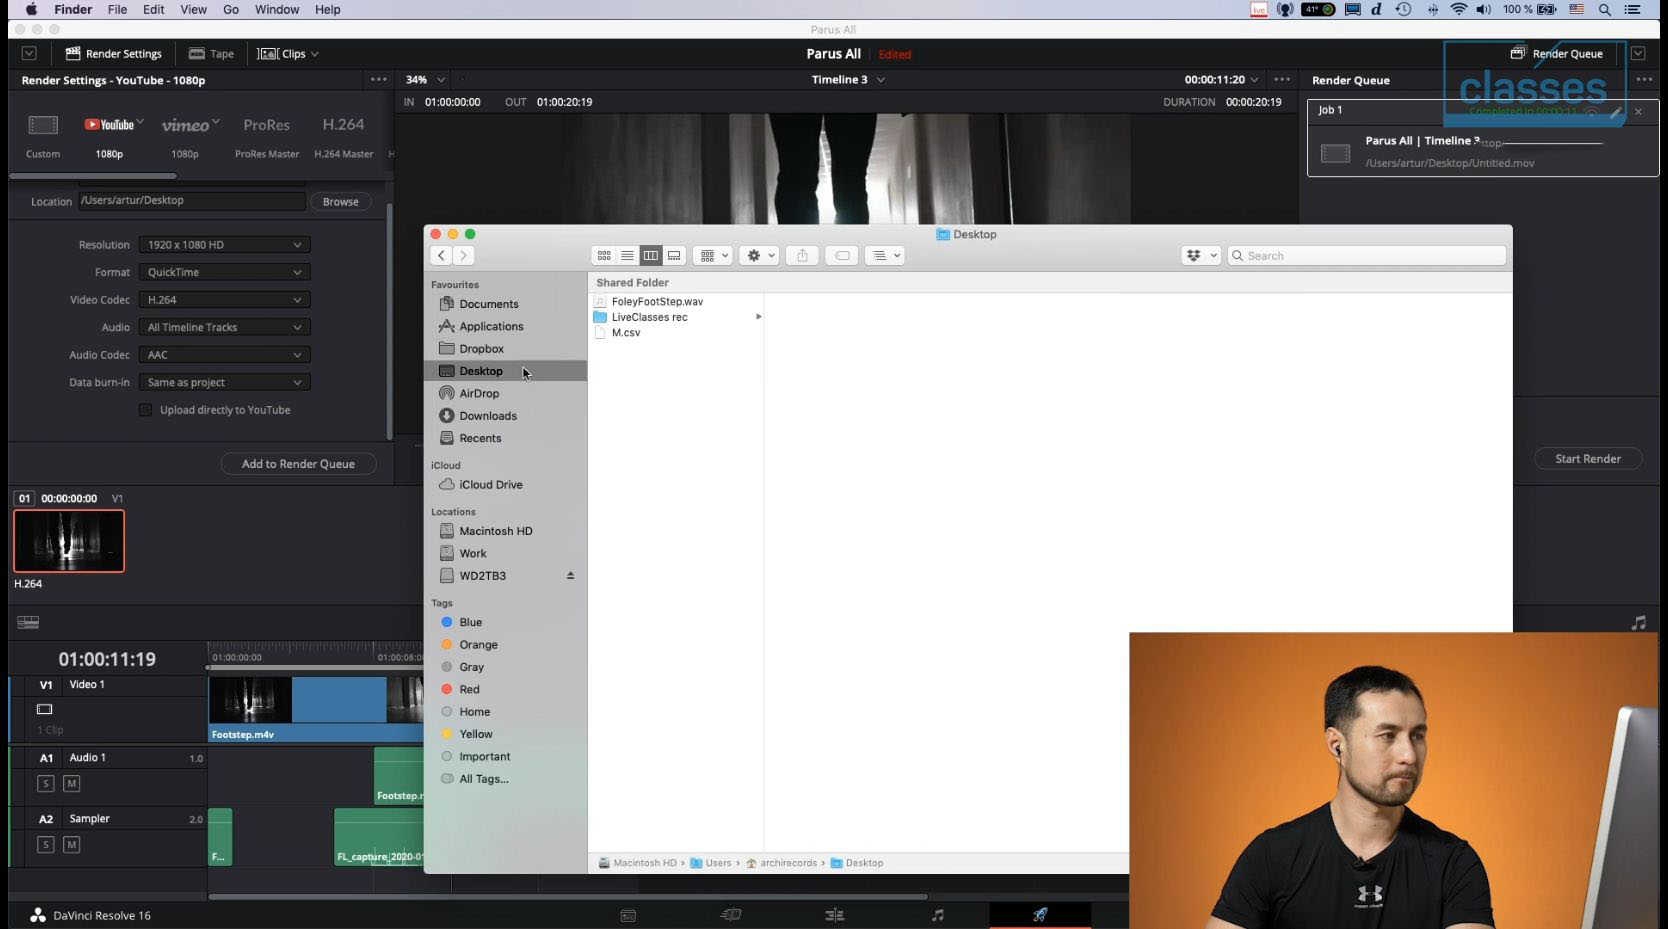Open the Finder group-by dropdown
1668x929 pixels.
click(713, 256)
